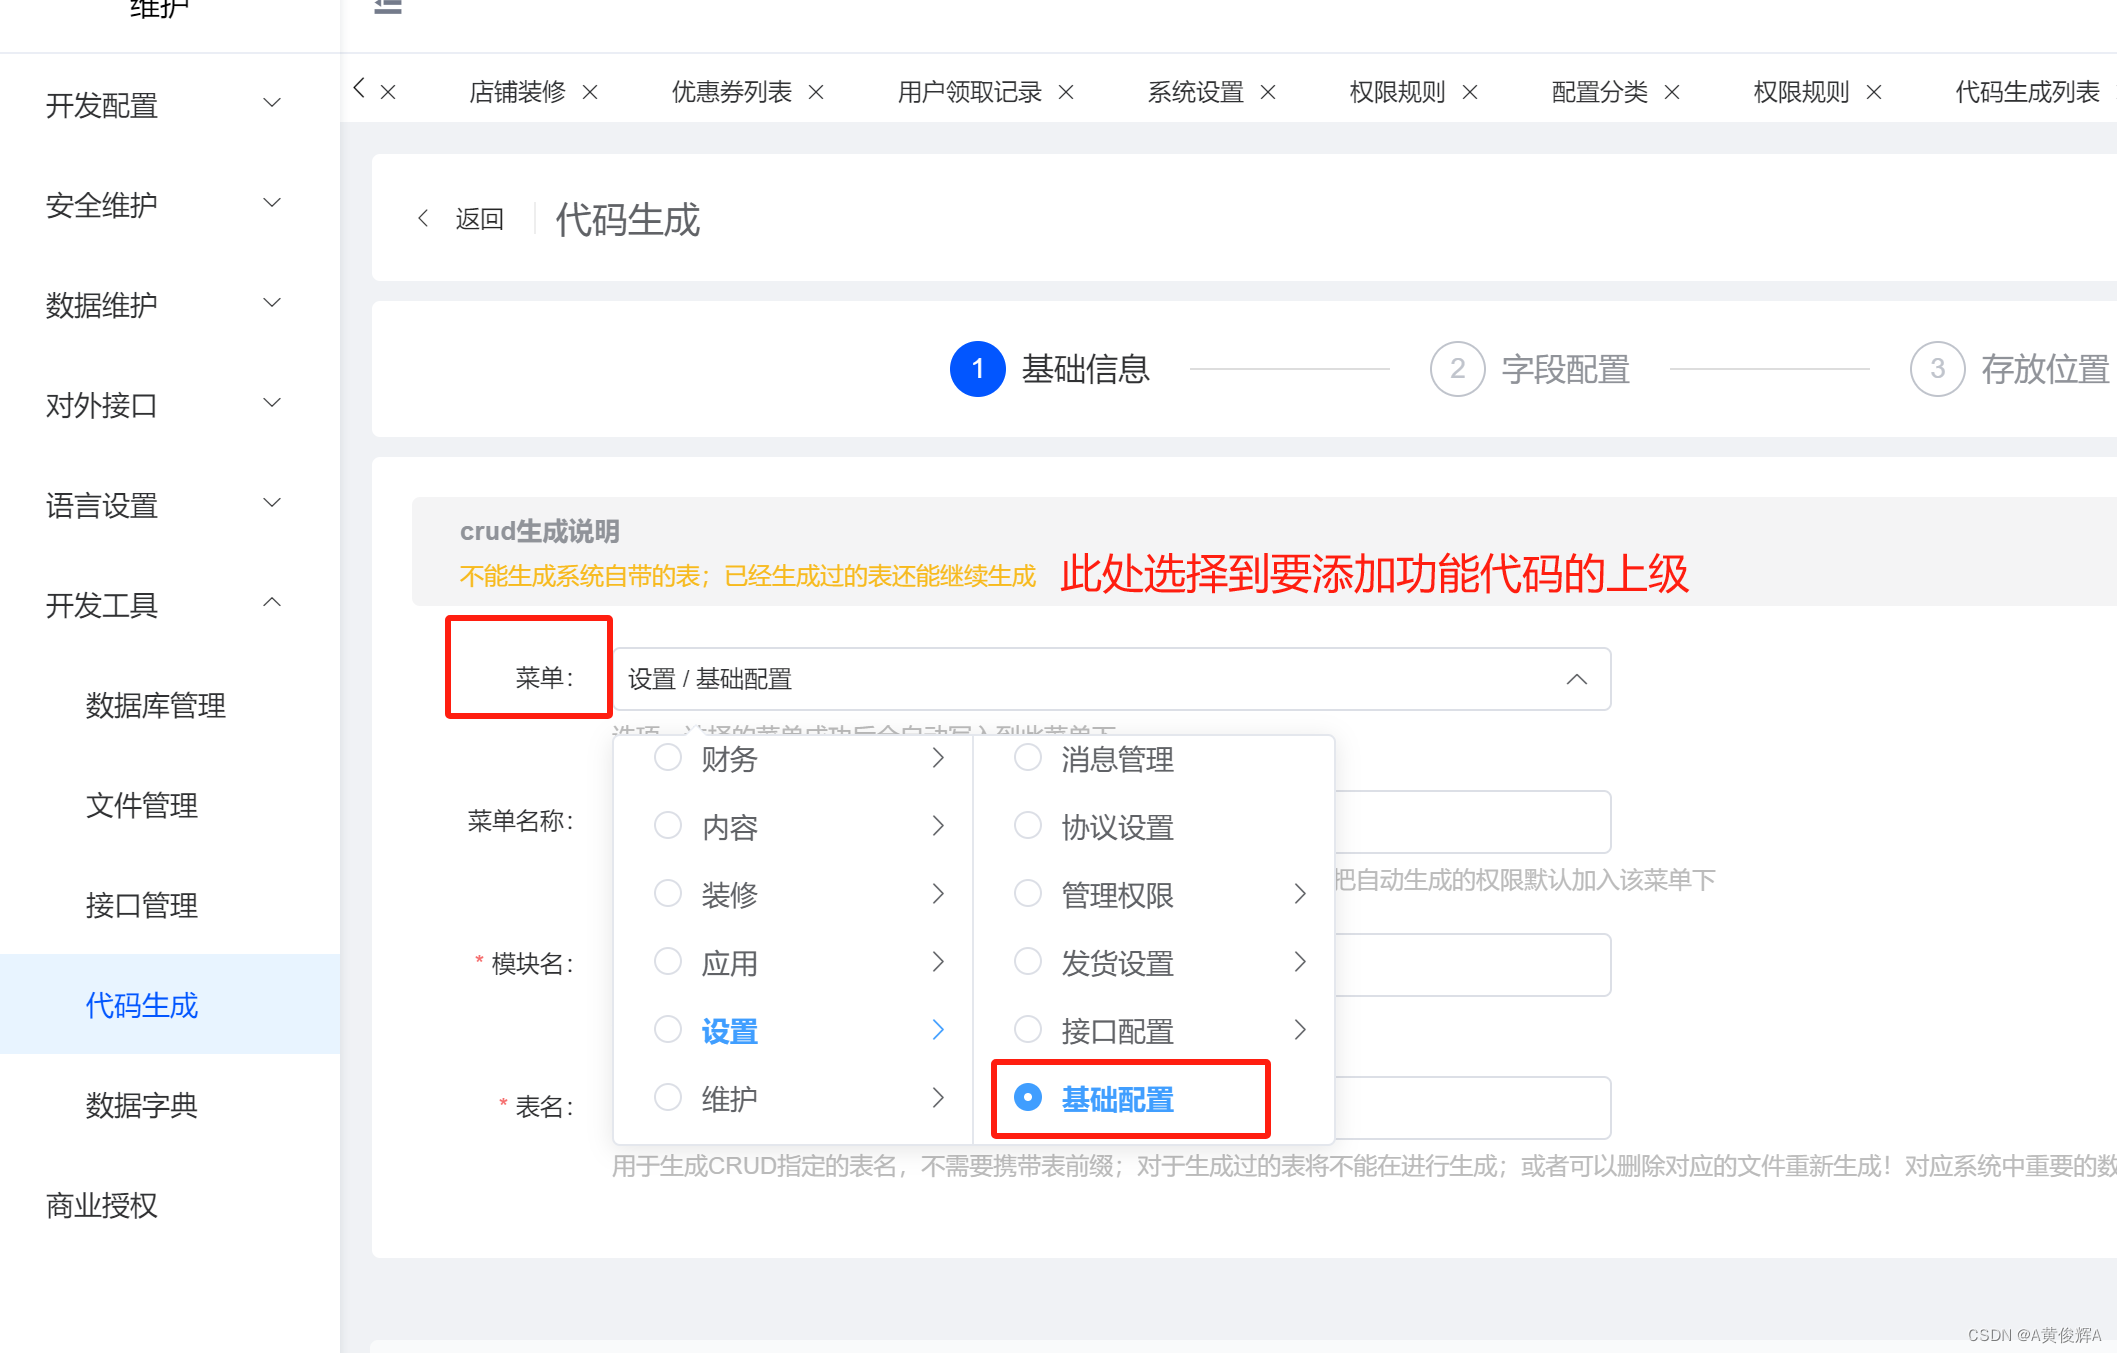Click the 返回 link

[x=479, y=218]
